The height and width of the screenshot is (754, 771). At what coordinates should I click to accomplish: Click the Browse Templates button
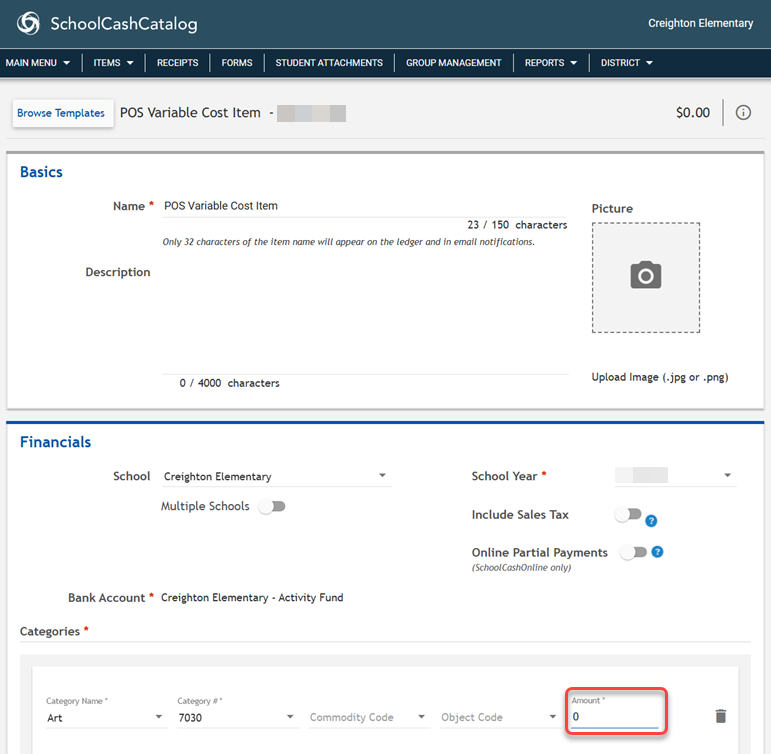pos(61,113)
